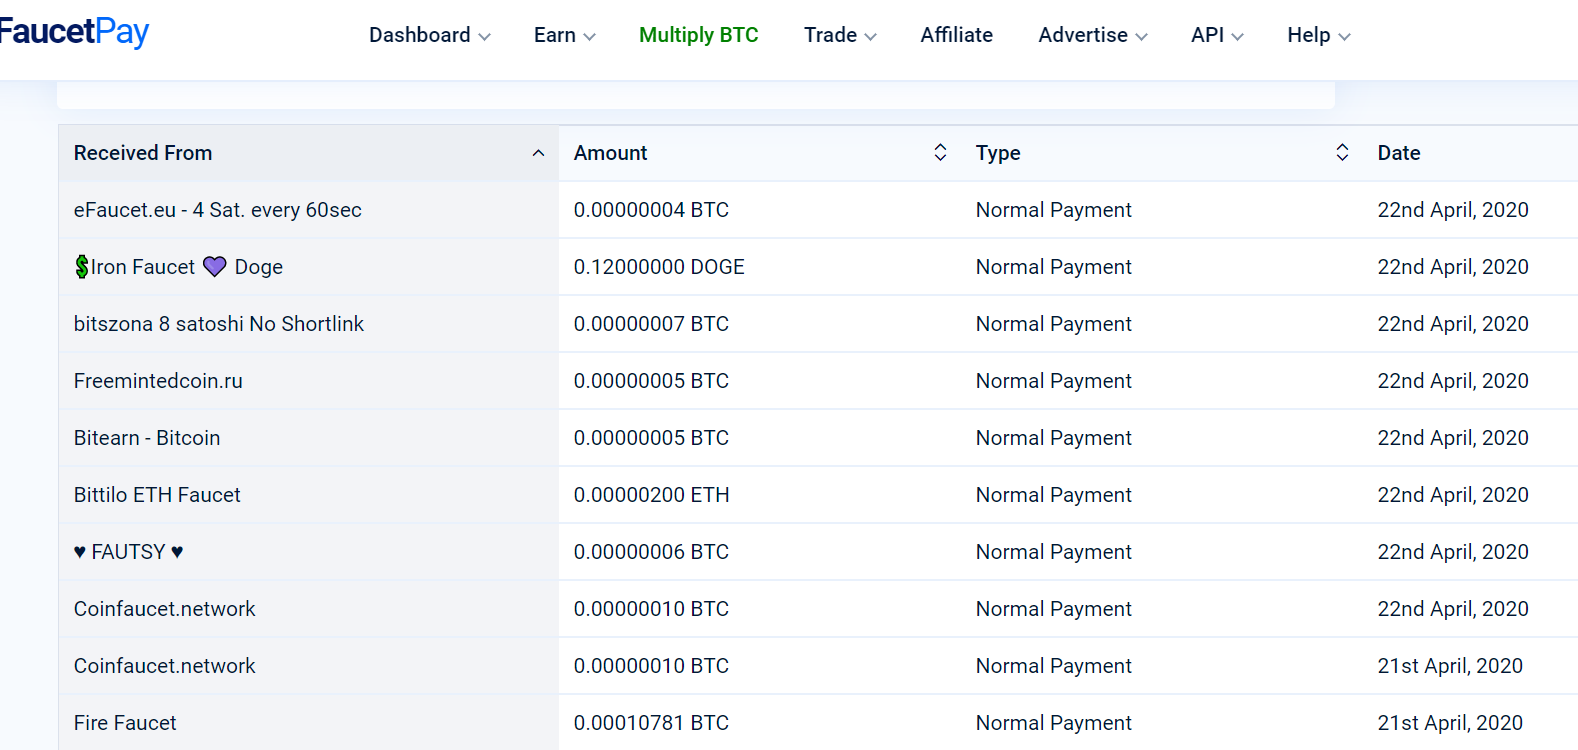
Task: Select the FAUTSY sender entry
Action: pyautogui.click(x=129, y=552)
